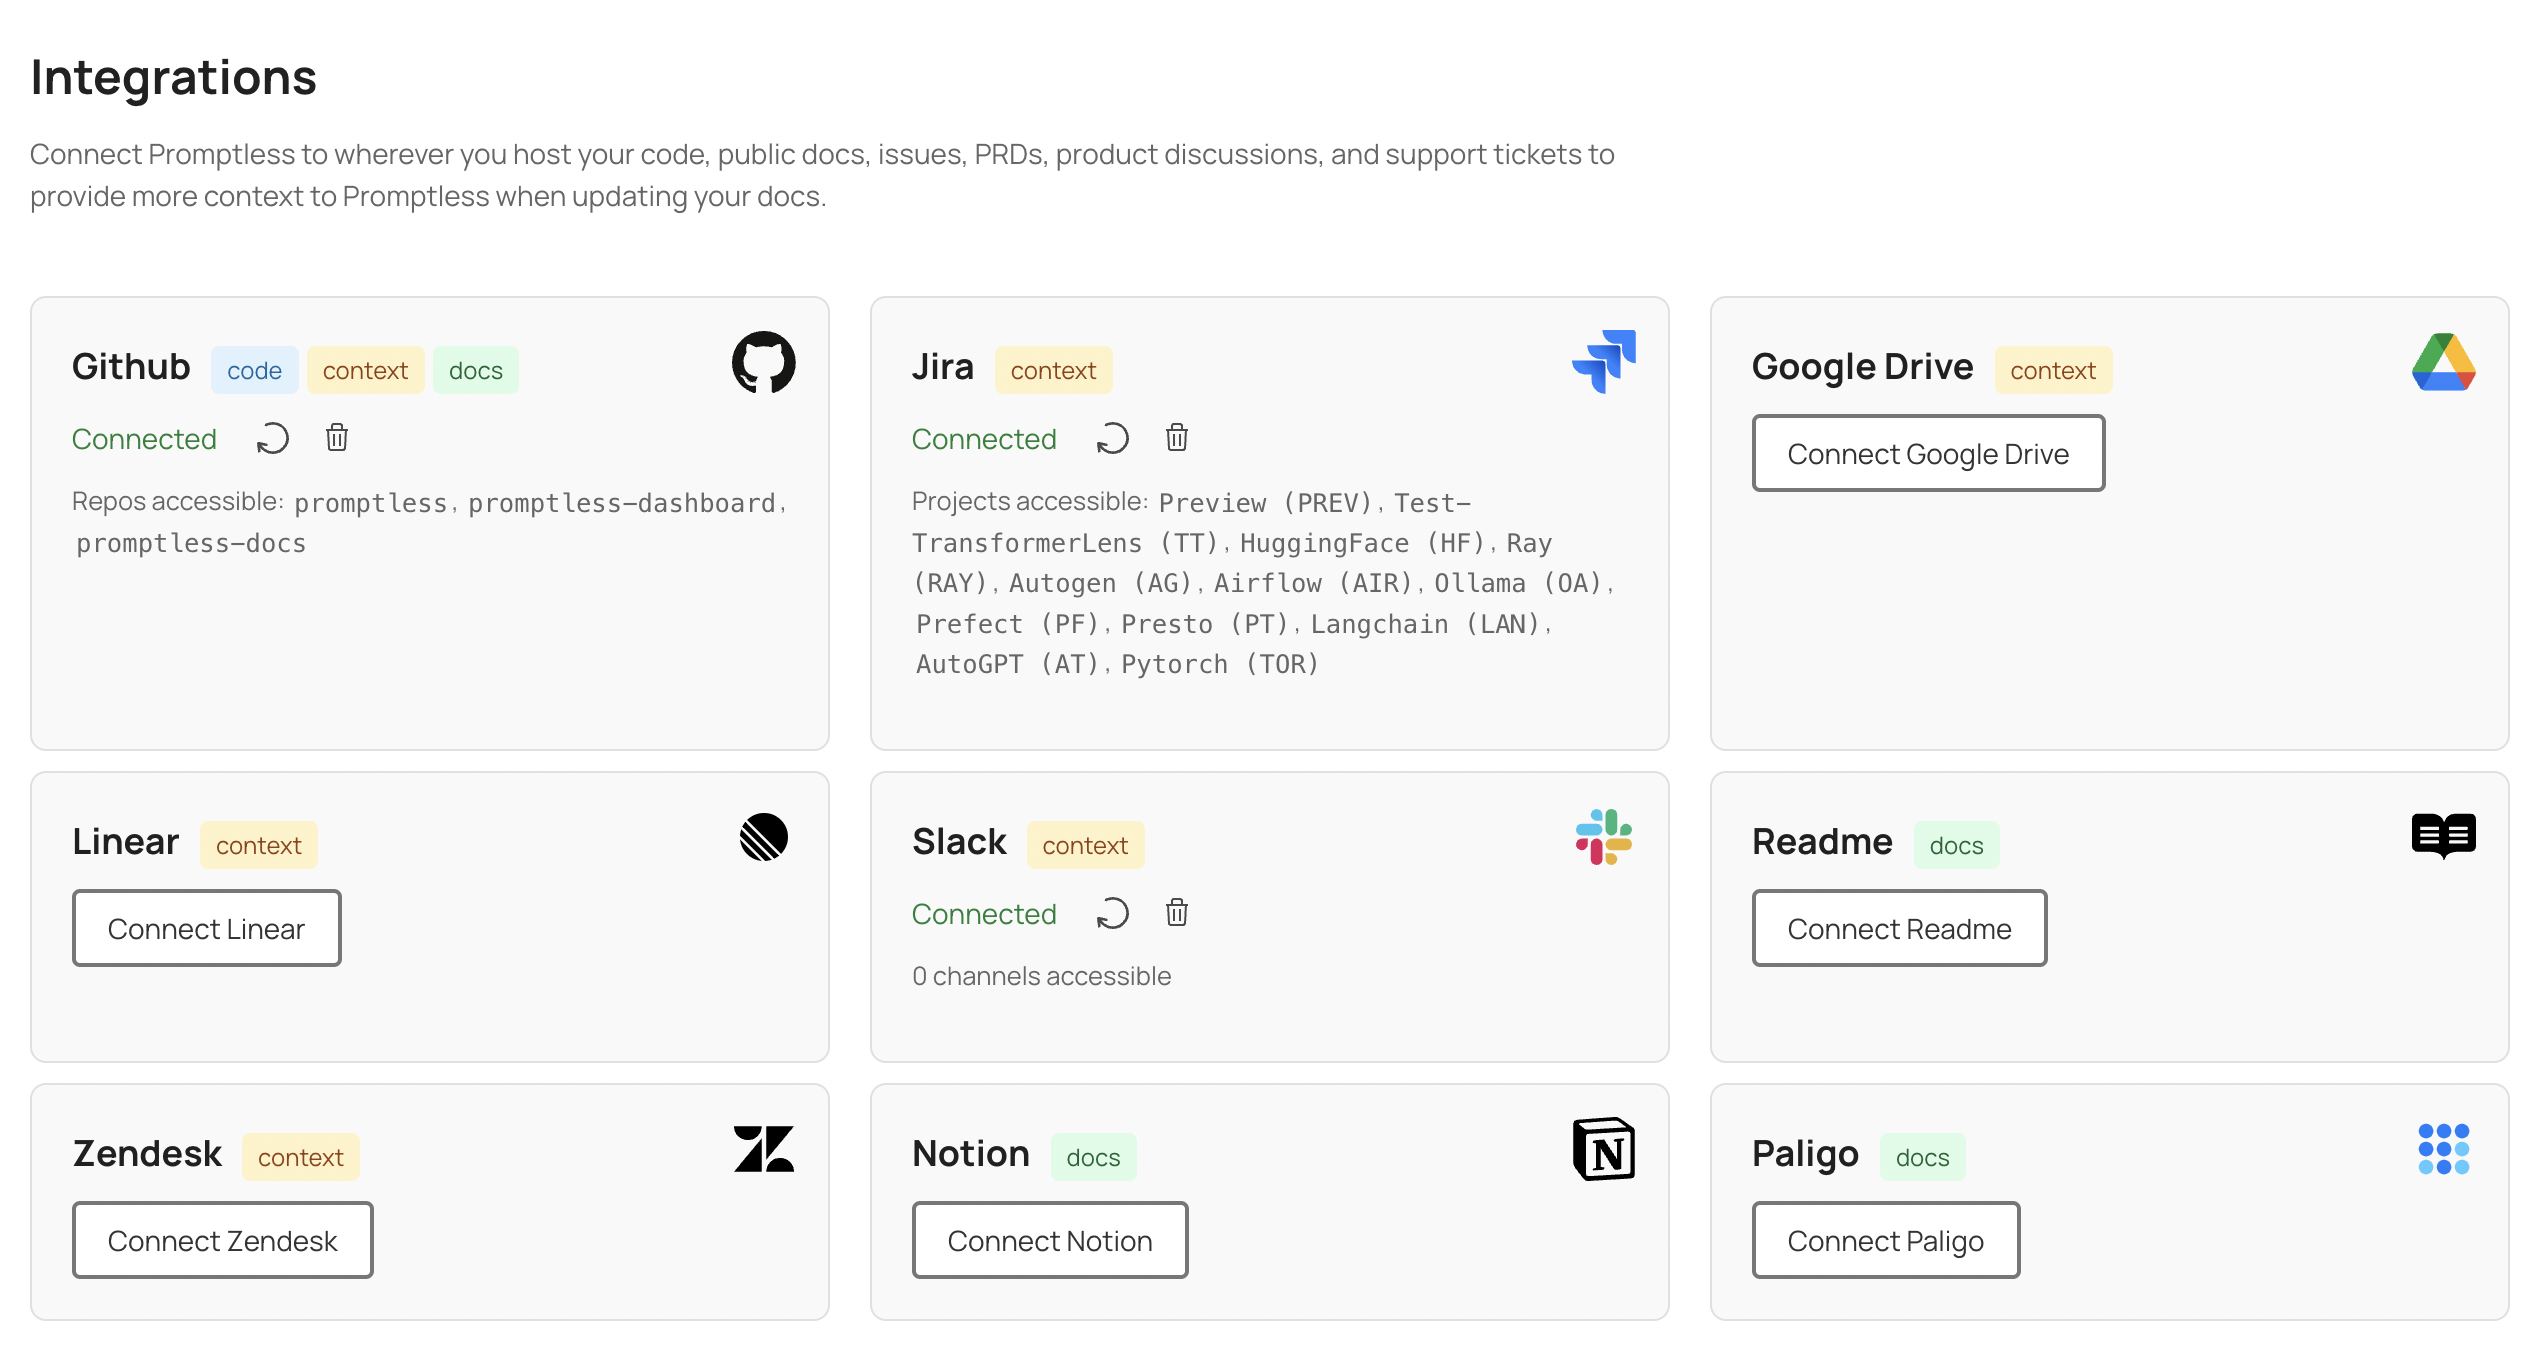Delete the Slack integration via trash icon
Viewport: 2548px width, 1364px height.
pos(1176,913)
